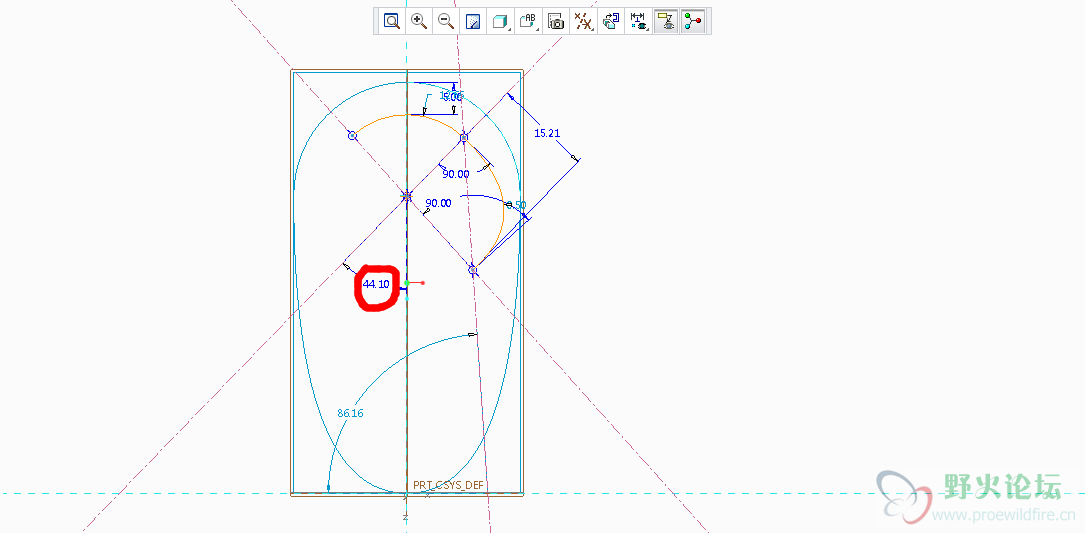Select the 44.10 dimension value
Image resolution: width=1085 pixels, height=533 pixels.
[376, 284]
